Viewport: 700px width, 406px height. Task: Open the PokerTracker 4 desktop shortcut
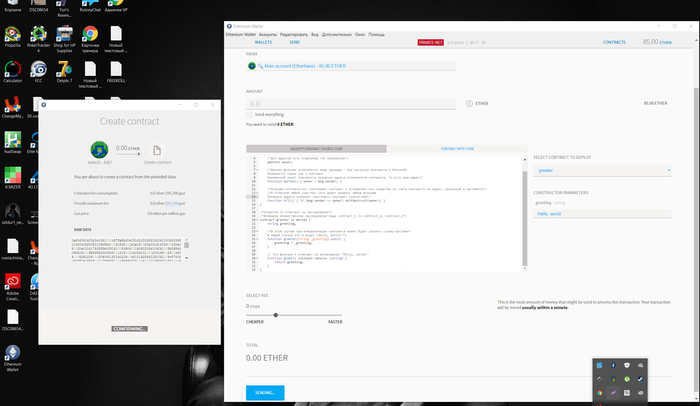[x=38, y=39]
